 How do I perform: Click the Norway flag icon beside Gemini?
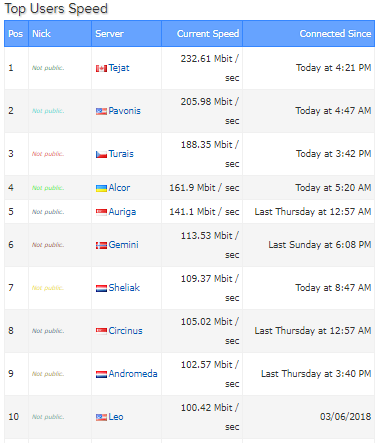click(101, 245)
